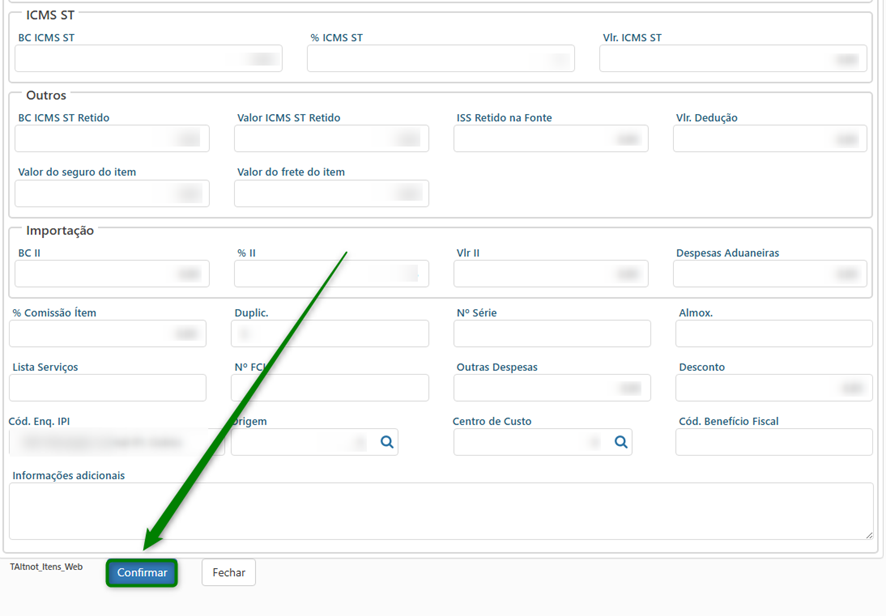Click the Centro de Custo search icon
Screen dimensions: 886x616
(621, 442)
